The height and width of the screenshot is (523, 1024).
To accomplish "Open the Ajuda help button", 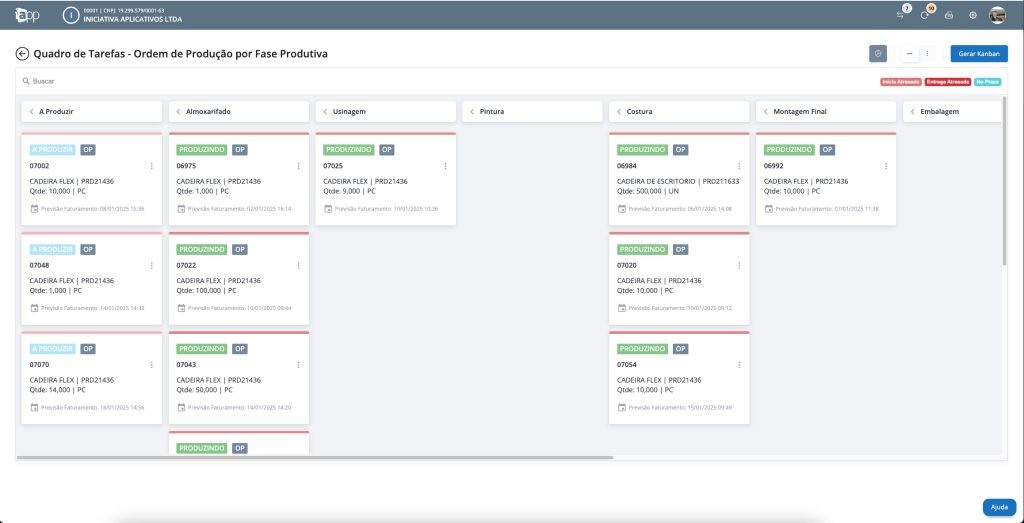I will pyautogui.click(x=999, y=507).
